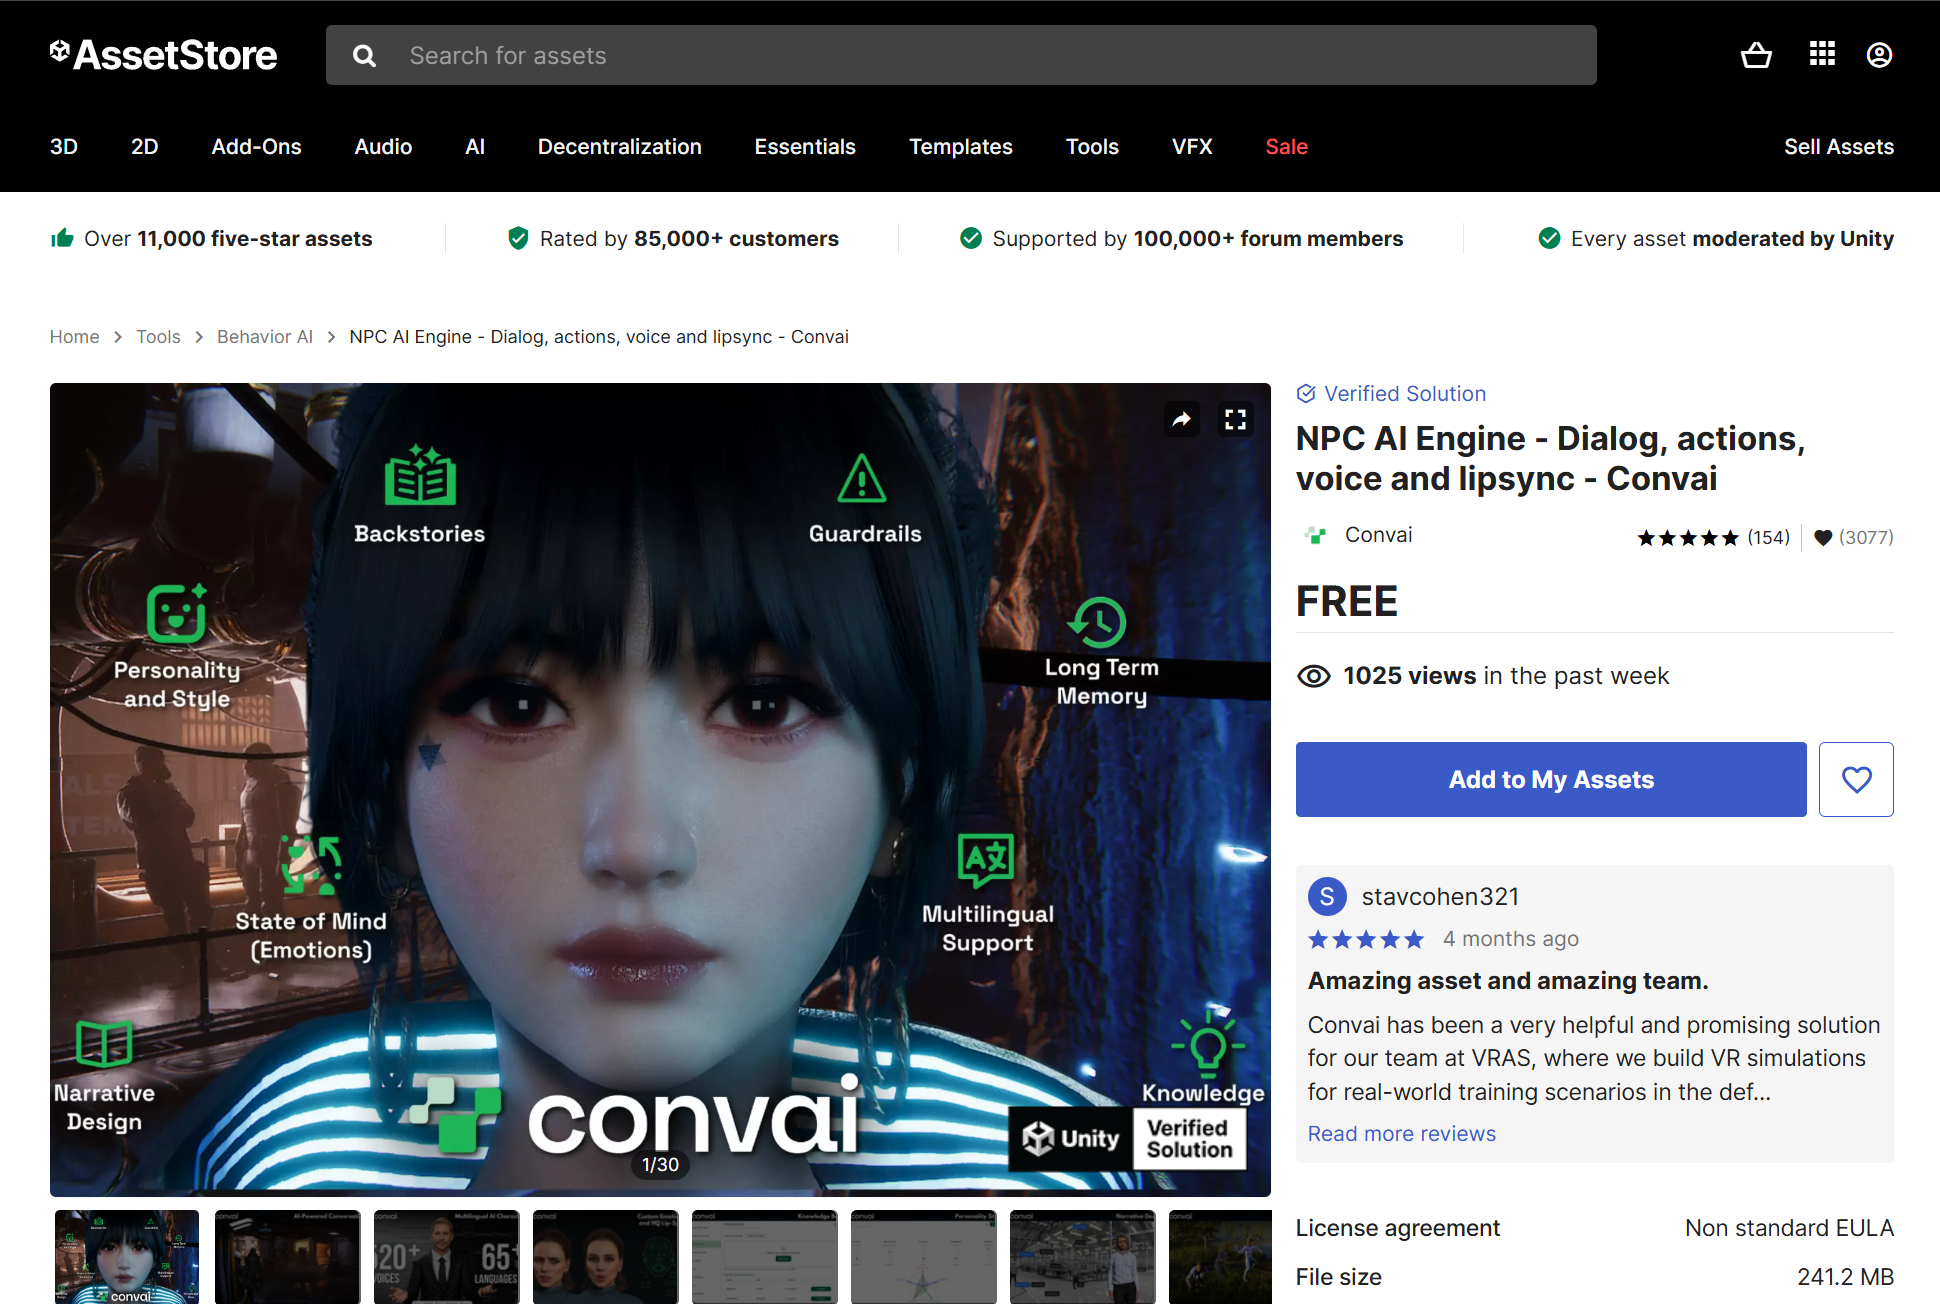Click the '4 months ago' review date
This screenshot has height=1304, width=1940.
[x=1511, y=939]
